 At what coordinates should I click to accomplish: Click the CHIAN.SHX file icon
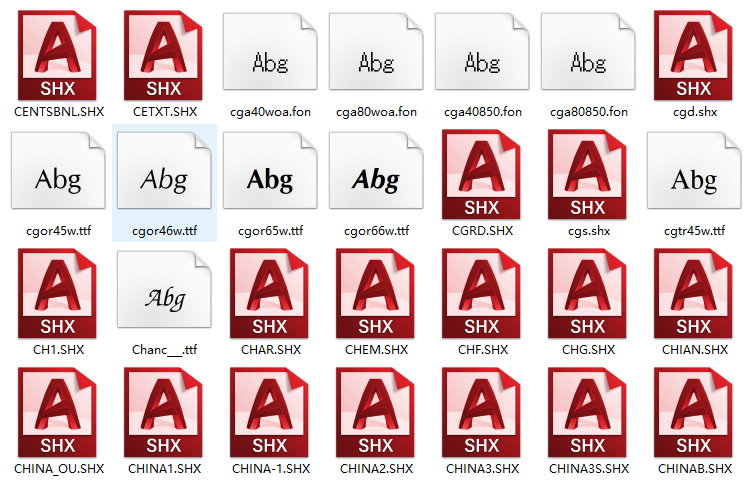694,293
